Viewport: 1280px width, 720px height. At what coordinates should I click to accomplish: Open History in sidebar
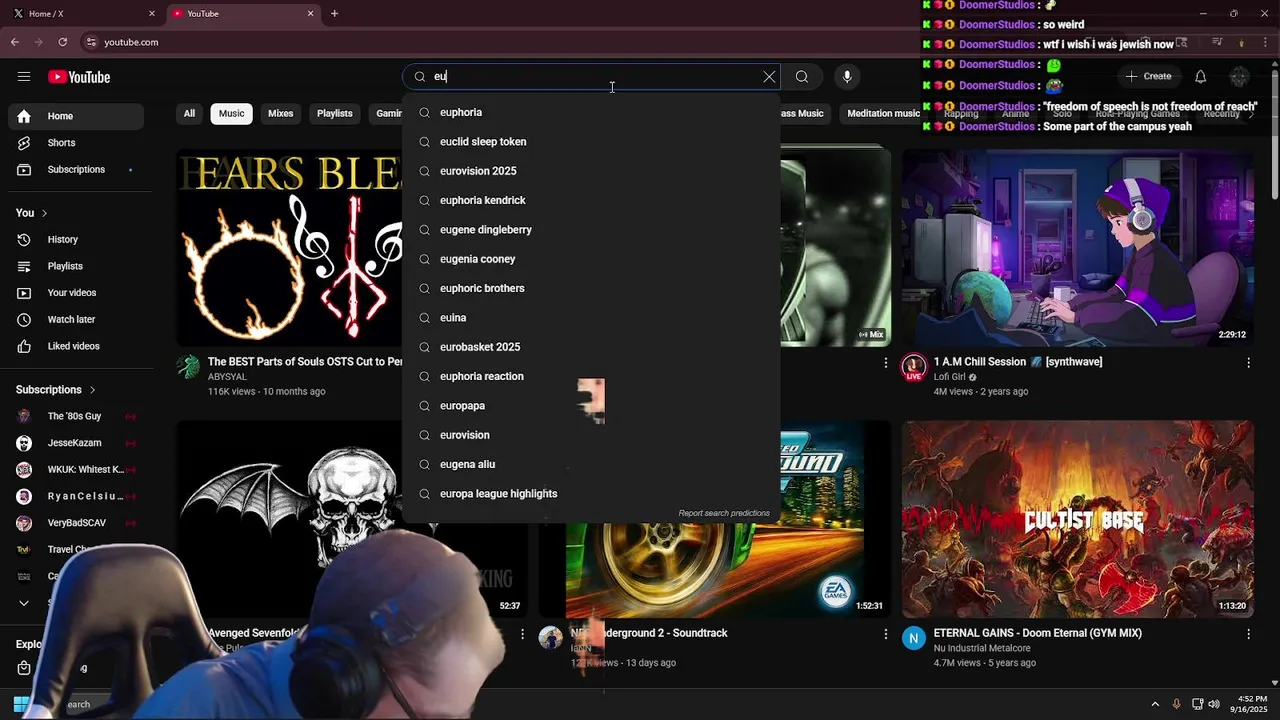click(x=76, y=240)
